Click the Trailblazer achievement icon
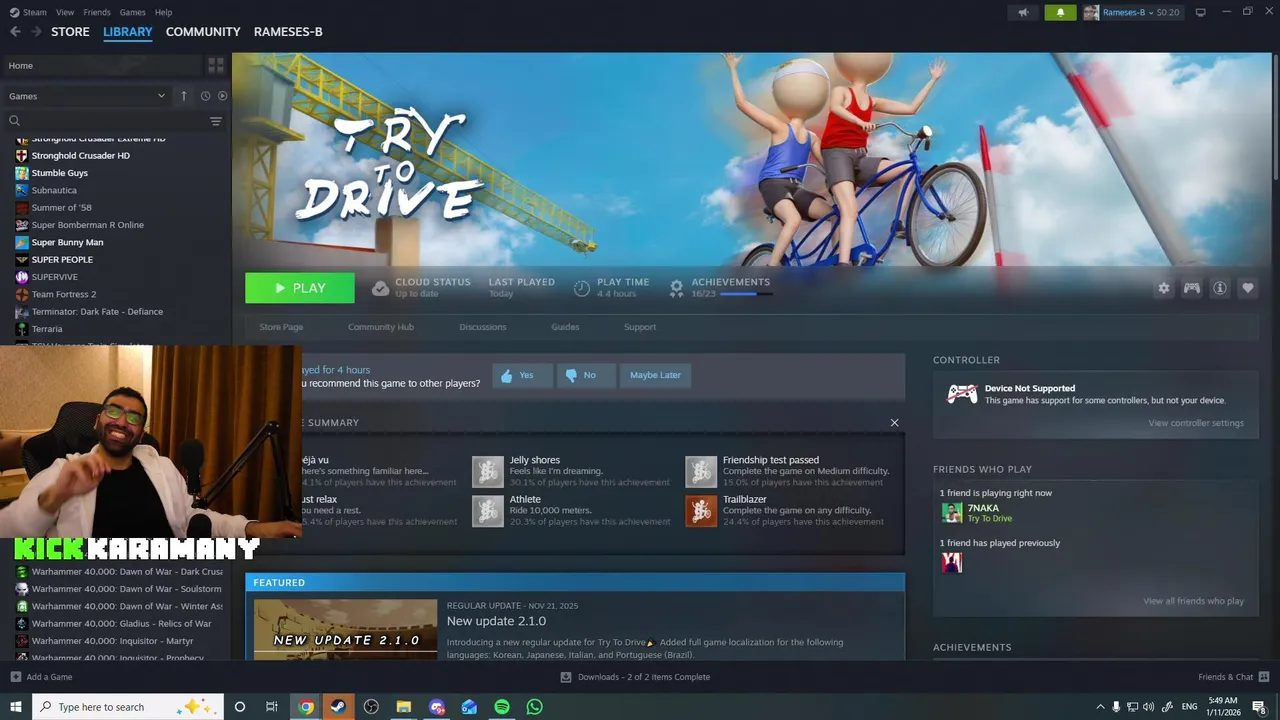 coord(701,511)
